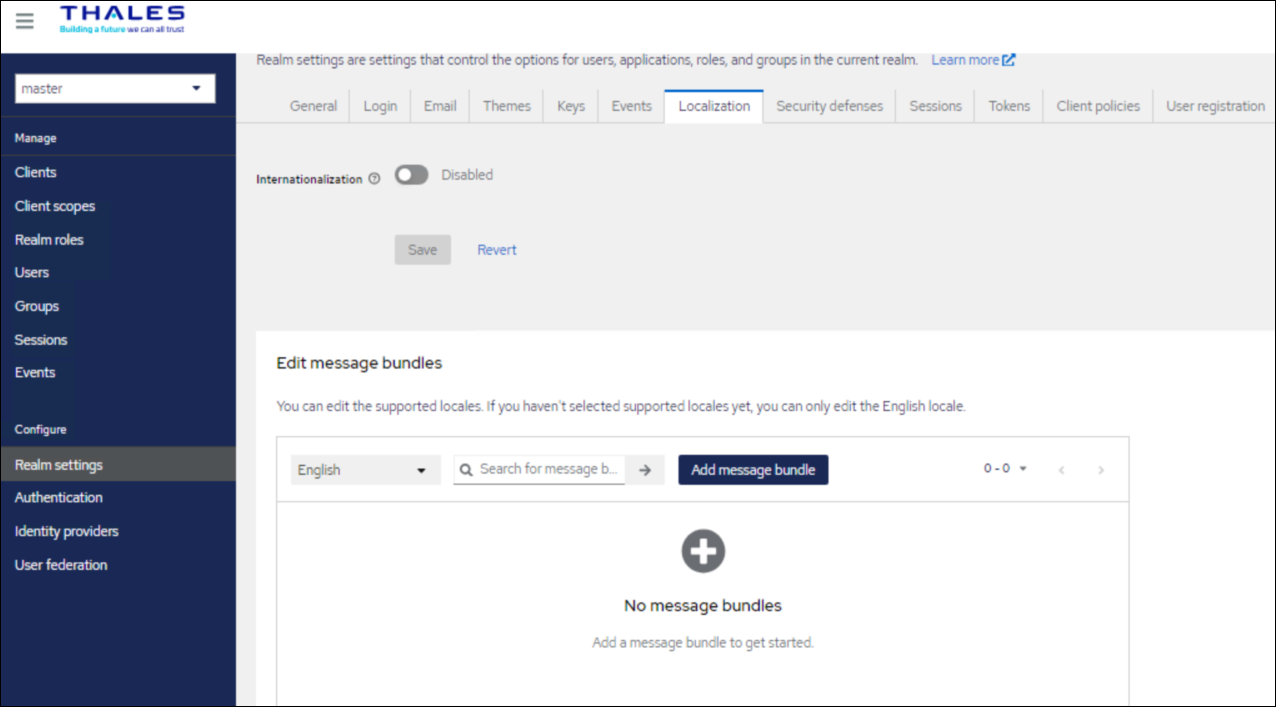Click the magnifier icon in search field
The height and width of the screenshot is (707, 1276).
[x=466, y=469]
